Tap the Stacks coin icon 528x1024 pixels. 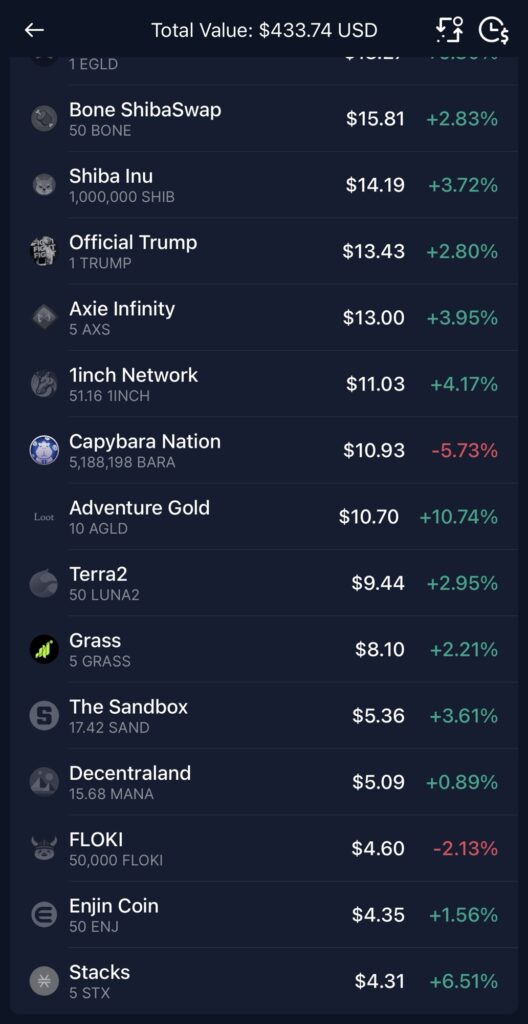point(44,981)
